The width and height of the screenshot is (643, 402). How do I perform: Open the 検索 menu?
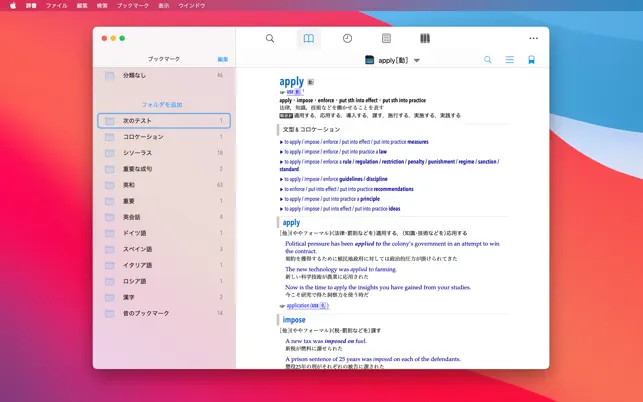[x=102, y=6]
